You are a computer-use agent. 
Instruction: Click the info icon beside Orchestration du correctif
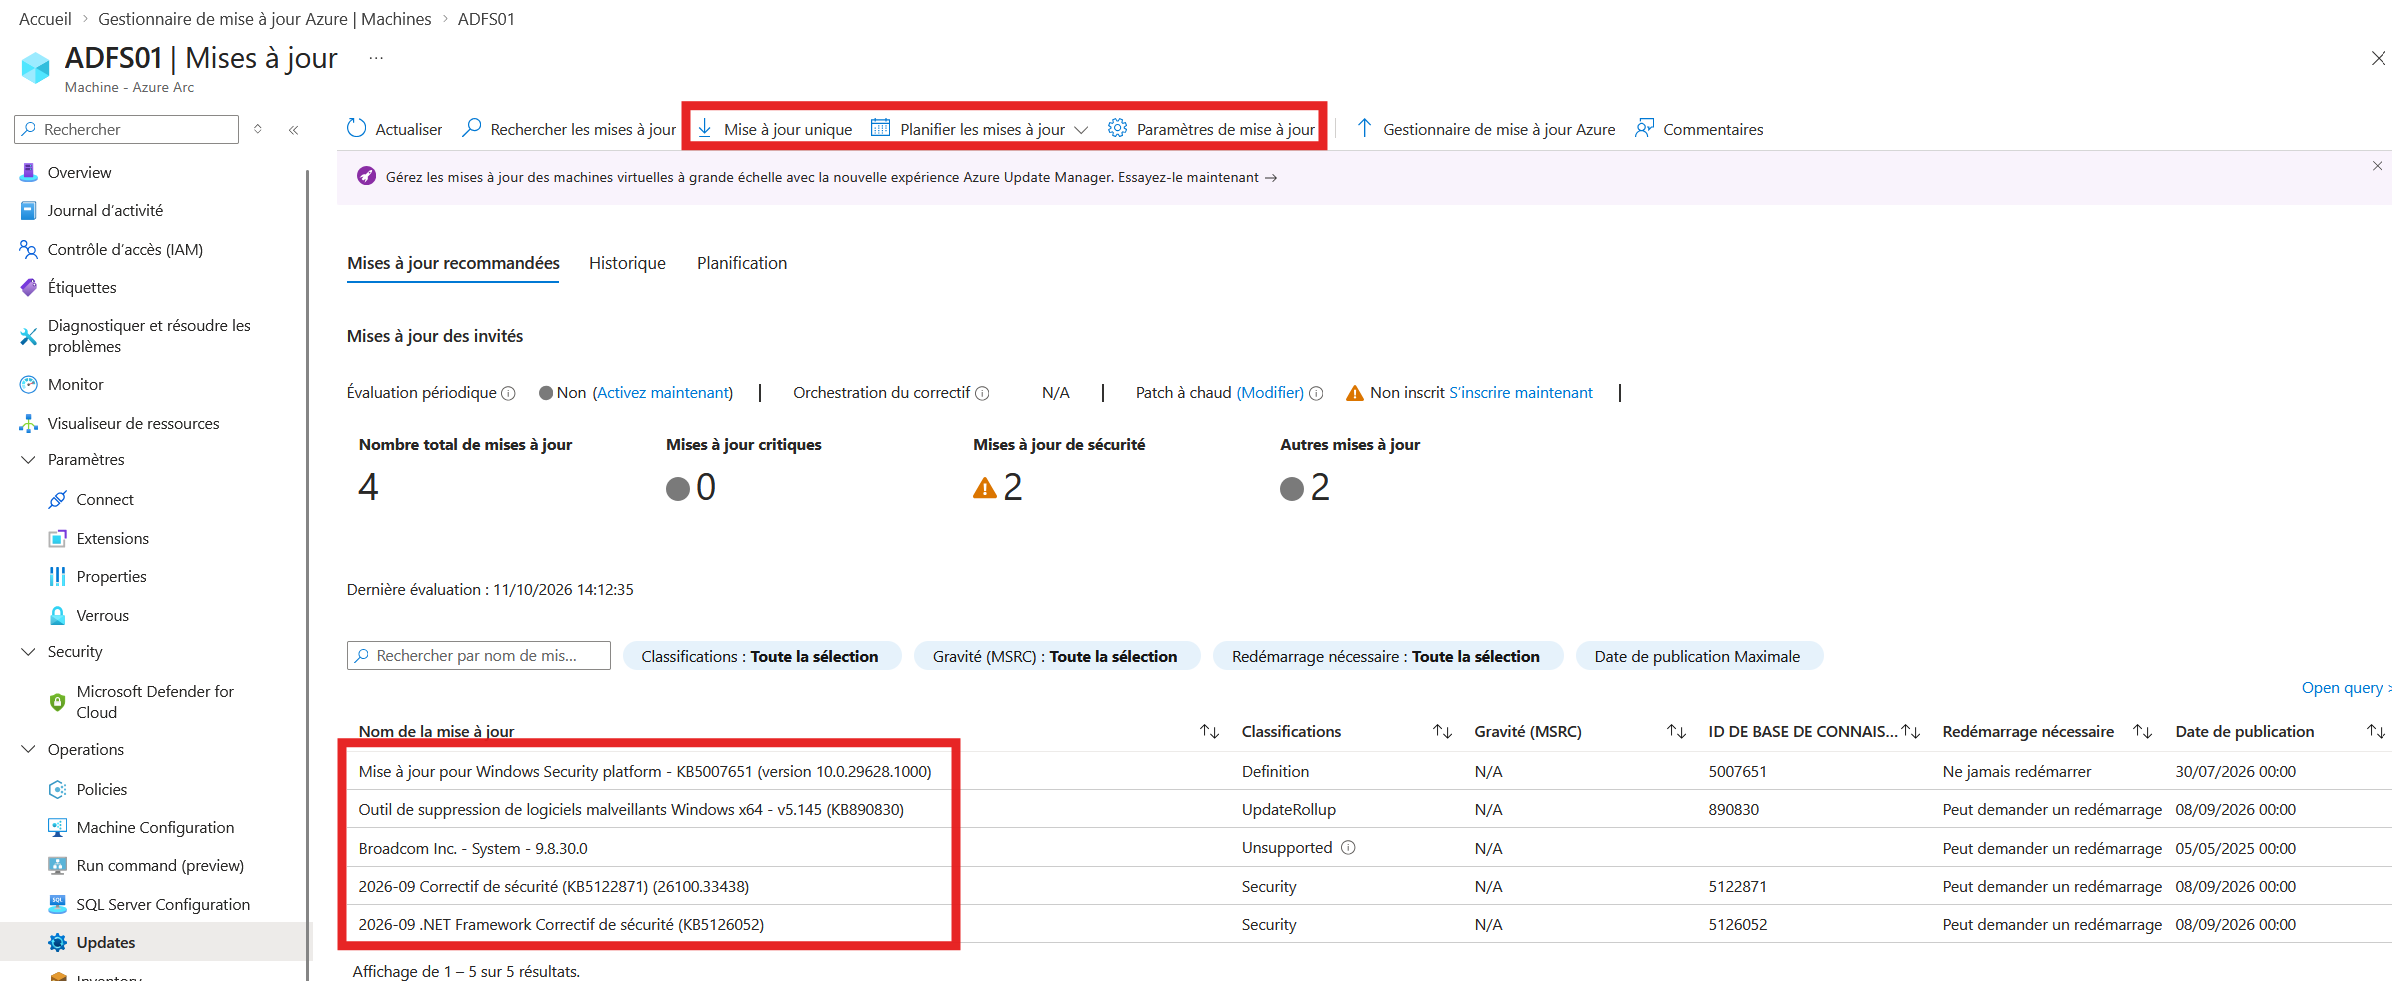coord(982,393)
